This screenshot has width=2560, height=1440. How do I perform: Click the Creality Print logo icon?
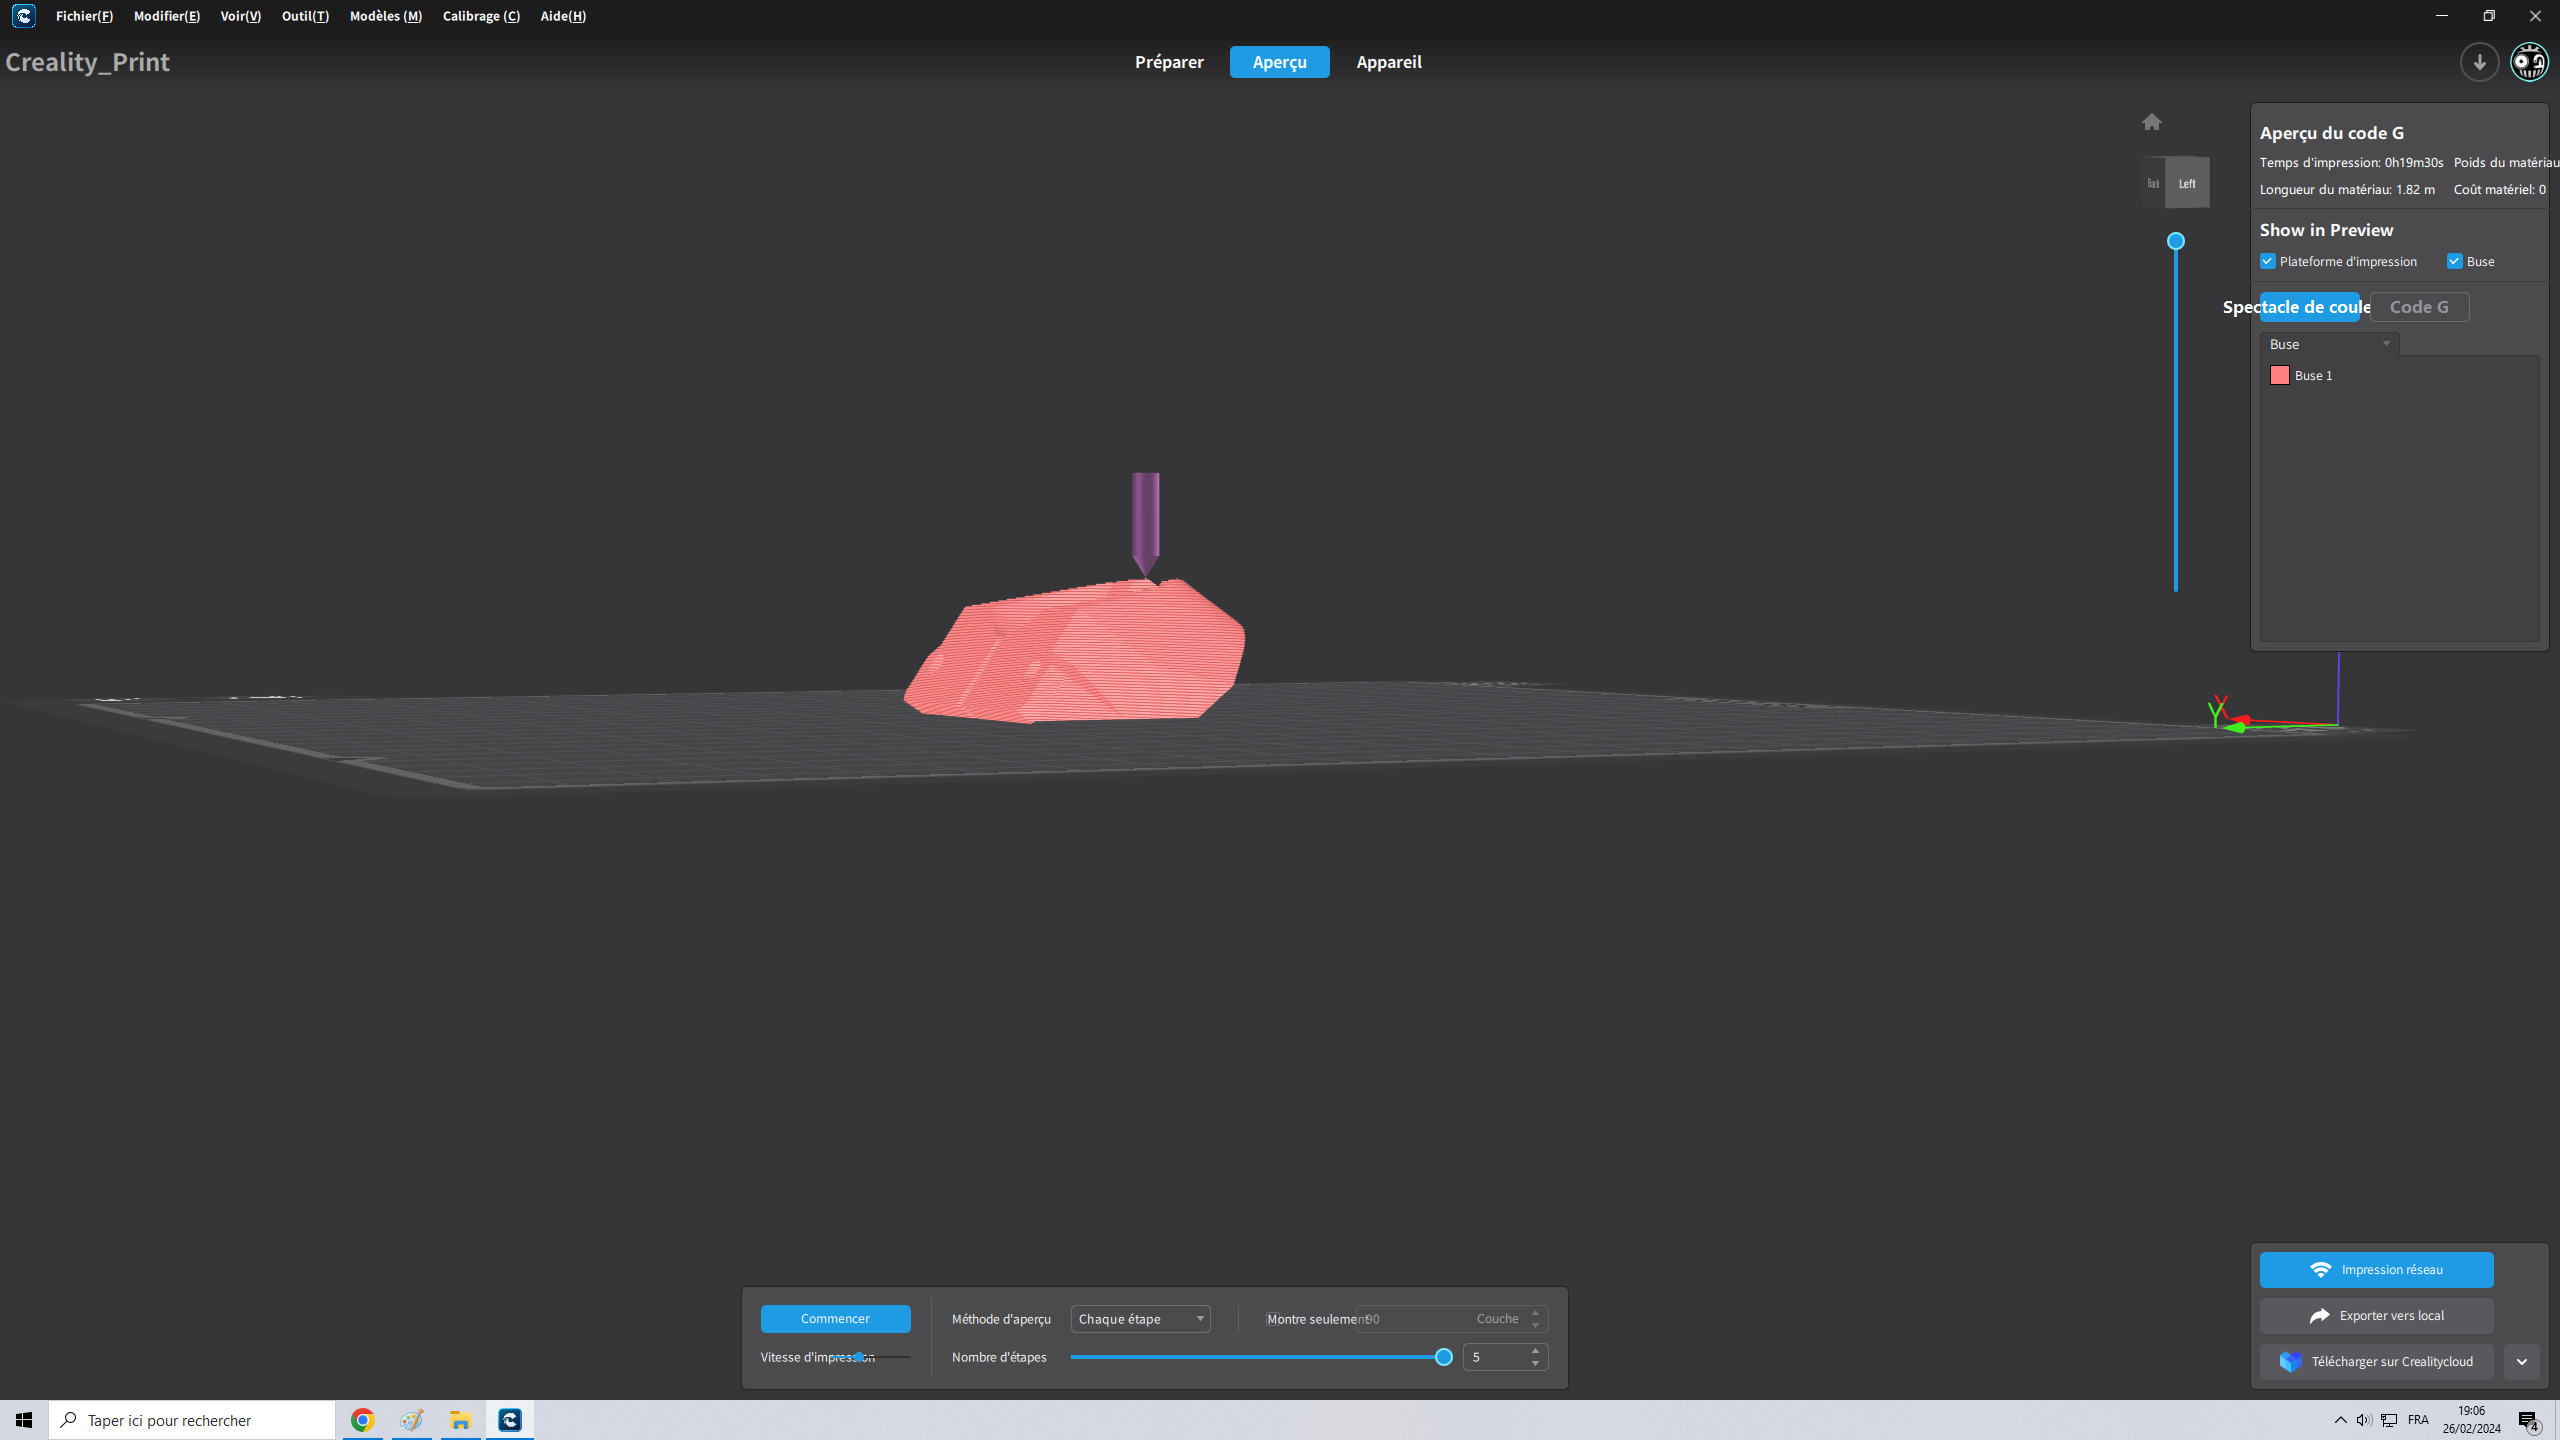click(x=23, y=16)
